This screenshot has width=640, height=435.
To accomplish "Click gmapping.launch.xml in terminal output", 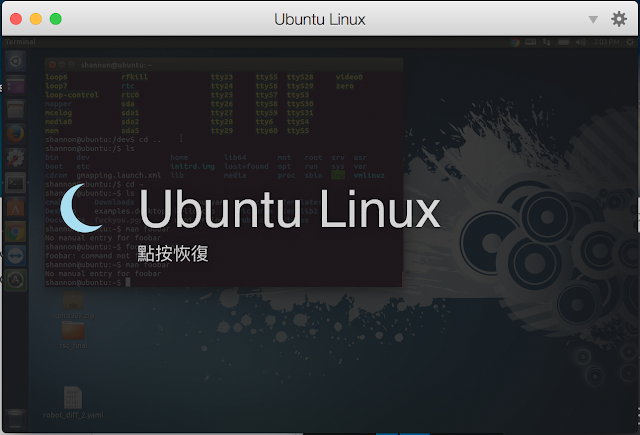I will [x=118, y=175].
